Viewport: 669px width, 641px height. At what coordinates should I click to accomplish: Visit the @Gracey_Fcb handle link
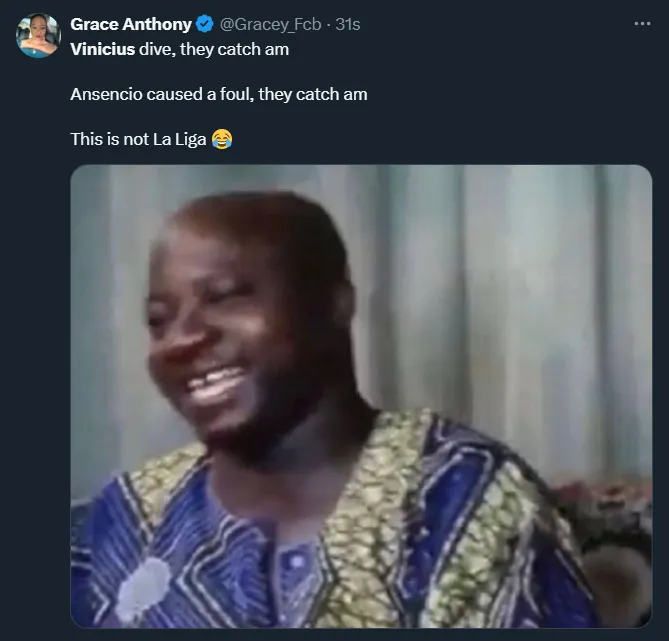point(272,24)
